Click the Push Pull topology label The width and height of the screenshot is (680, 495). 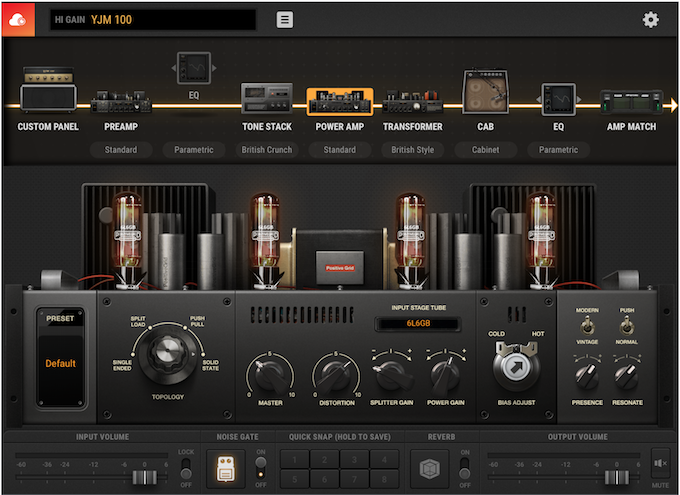(197, 321)
